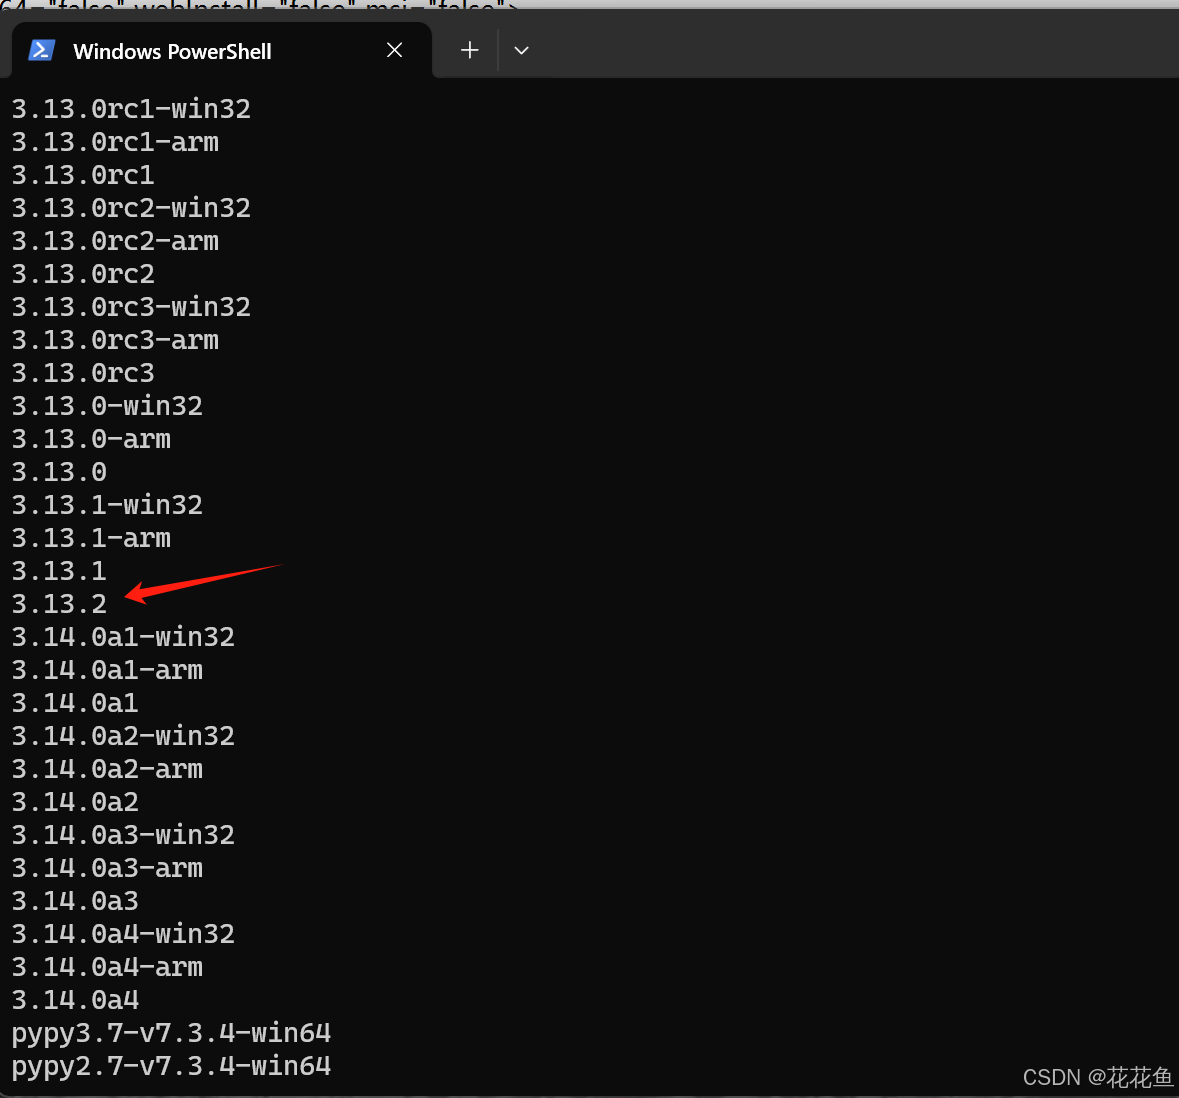The height and width of the screenshot is (1098, 1179).
Task: Click the line 3.13.1-win32
Action: (107, 505)
